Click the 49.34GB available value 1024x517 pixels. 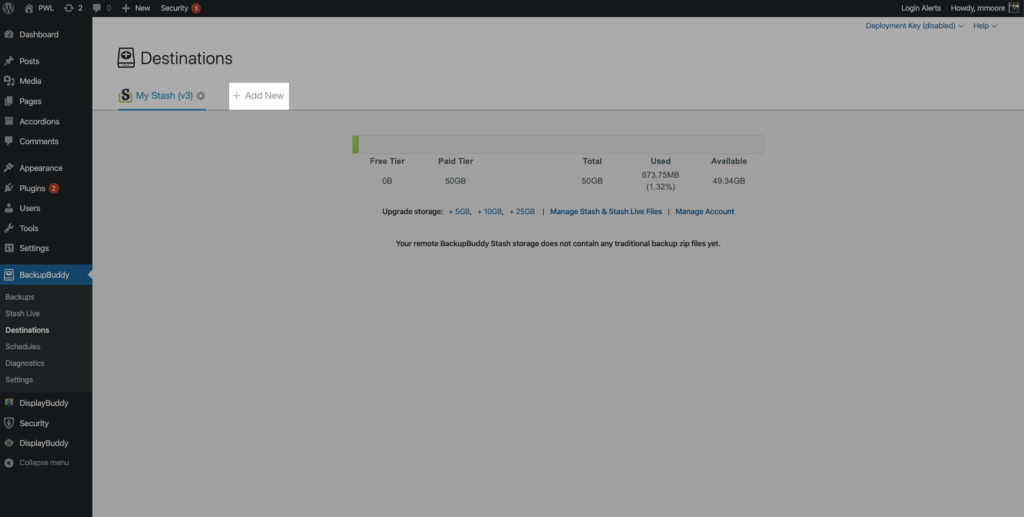click(x=729, y=181)
